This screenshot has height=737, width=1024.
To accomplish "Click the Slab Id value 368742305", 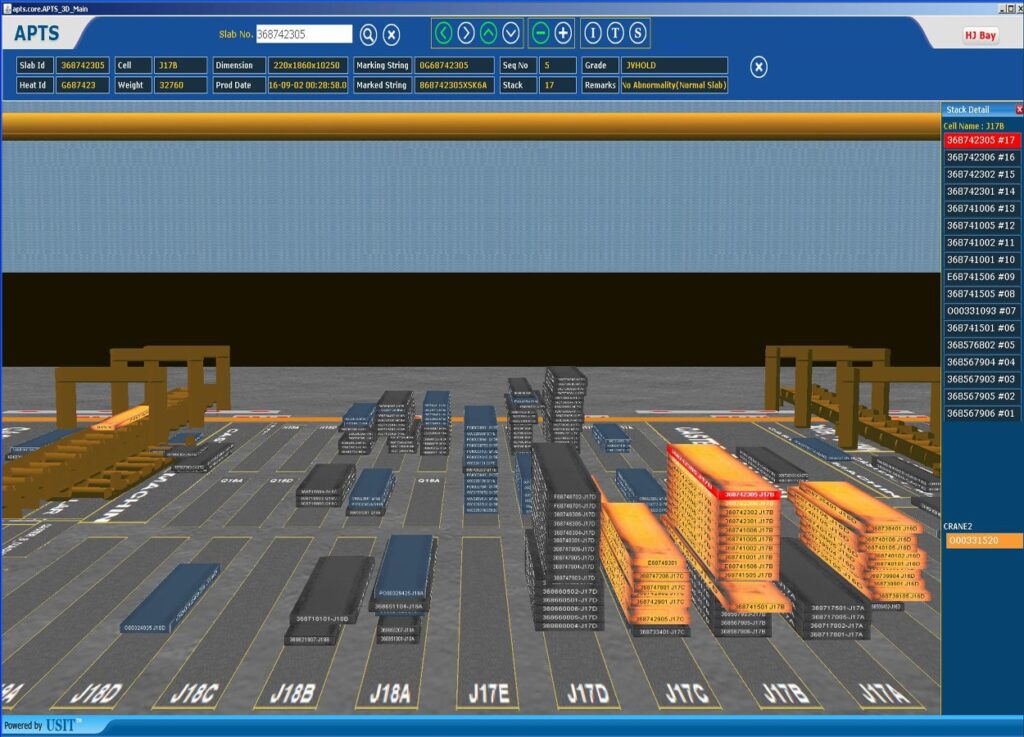I will point(82,65).
